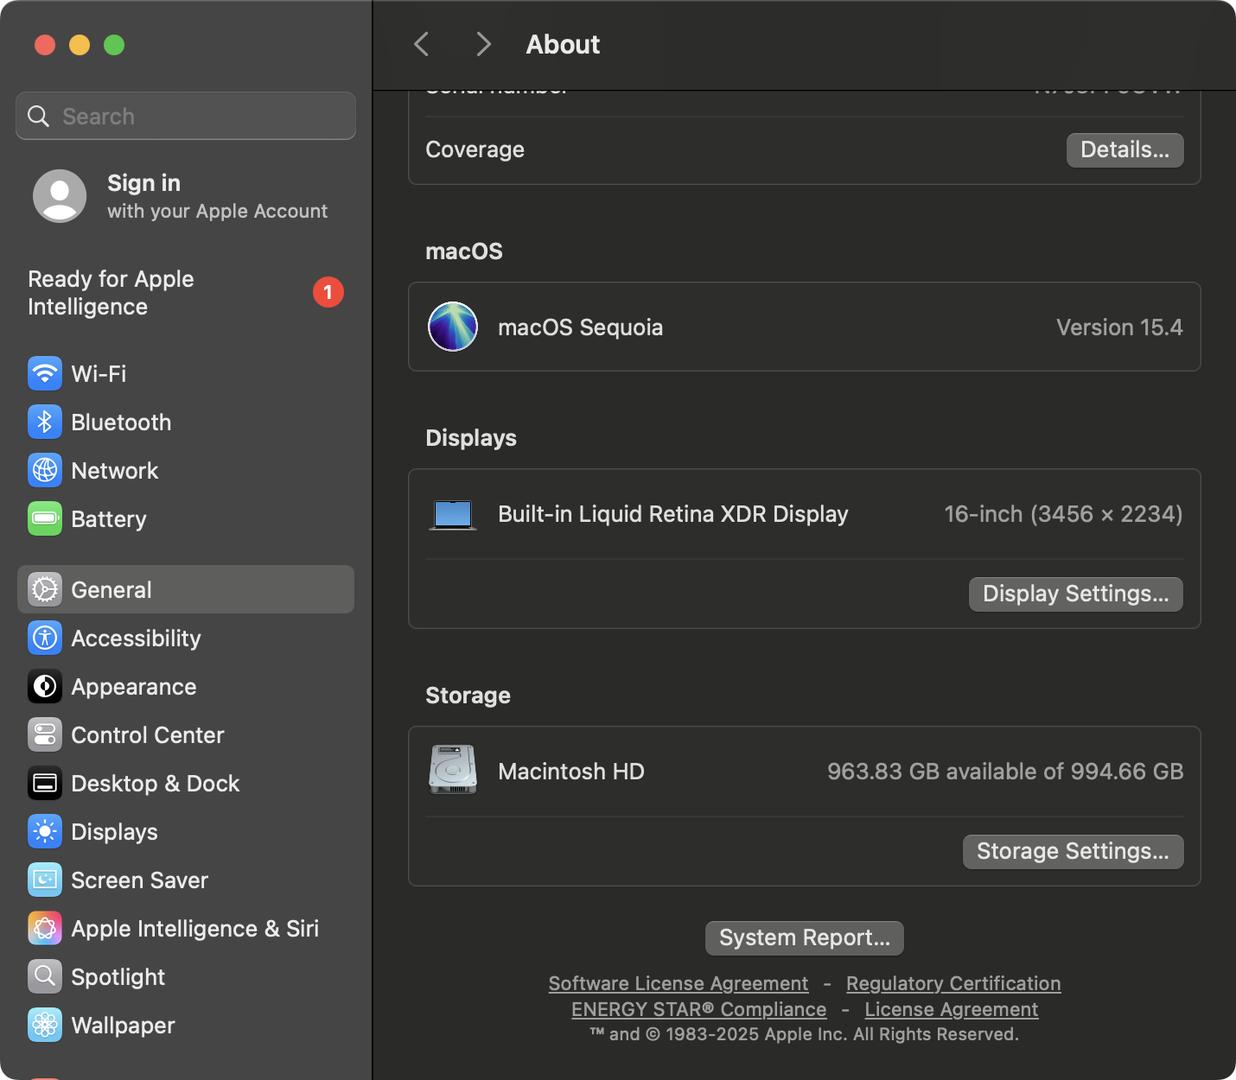
Task: Click the Coverage Details button
Action: [1125, 150]
